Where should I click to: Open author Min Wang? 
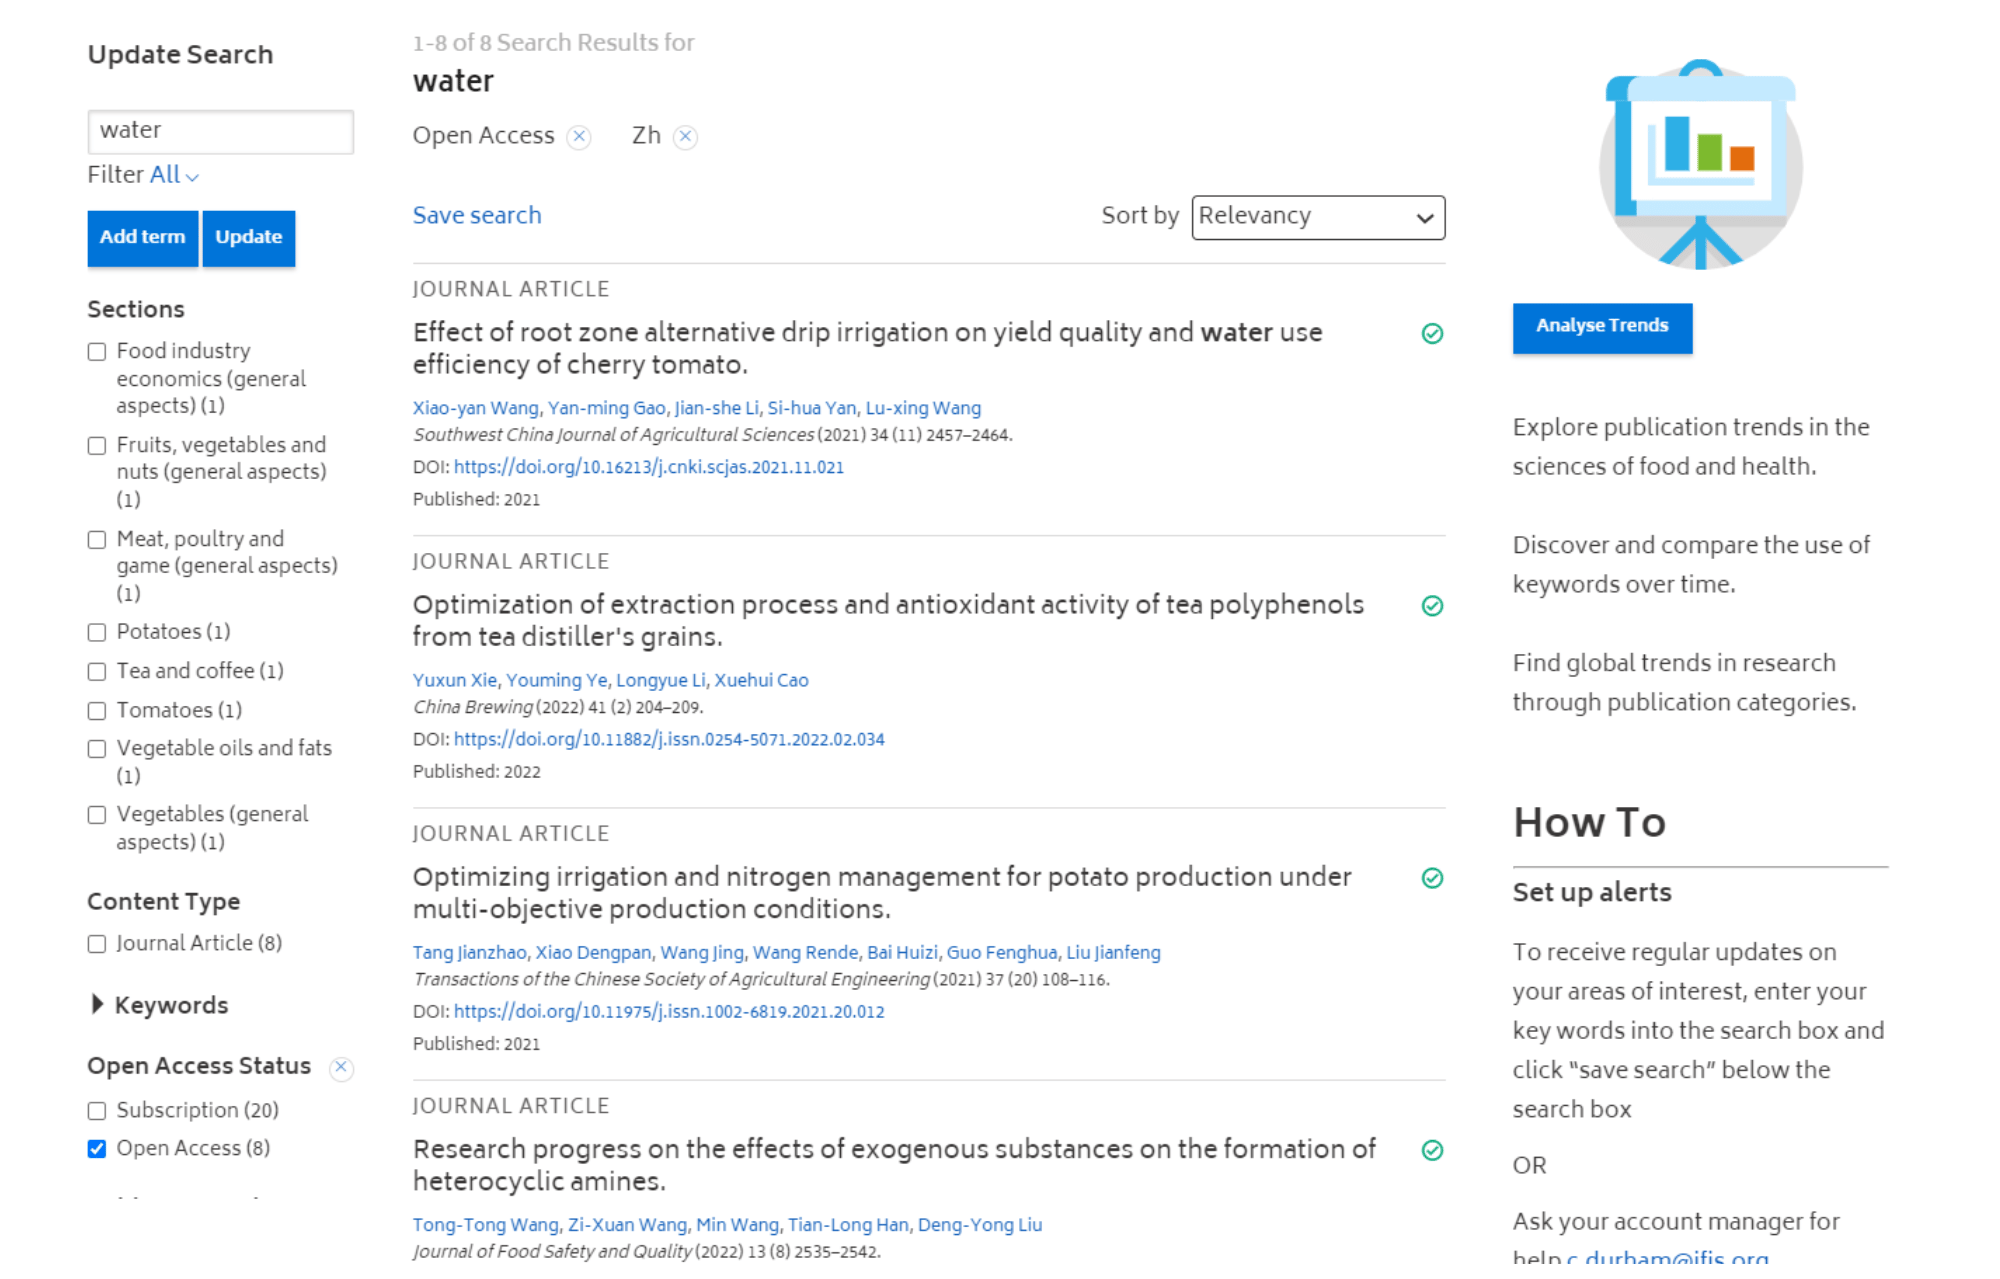tap(737, 1224)
